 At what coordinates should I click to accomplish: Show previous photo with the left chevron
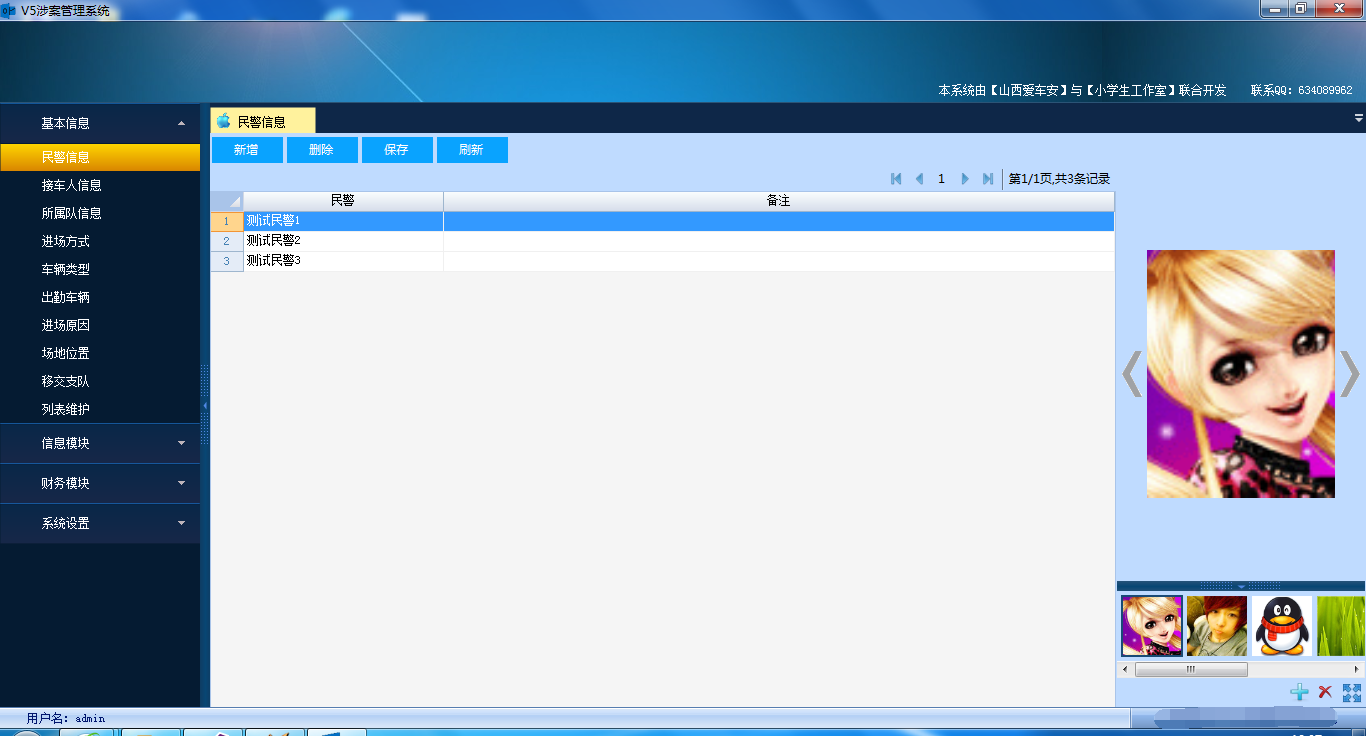click(1132, 374)
